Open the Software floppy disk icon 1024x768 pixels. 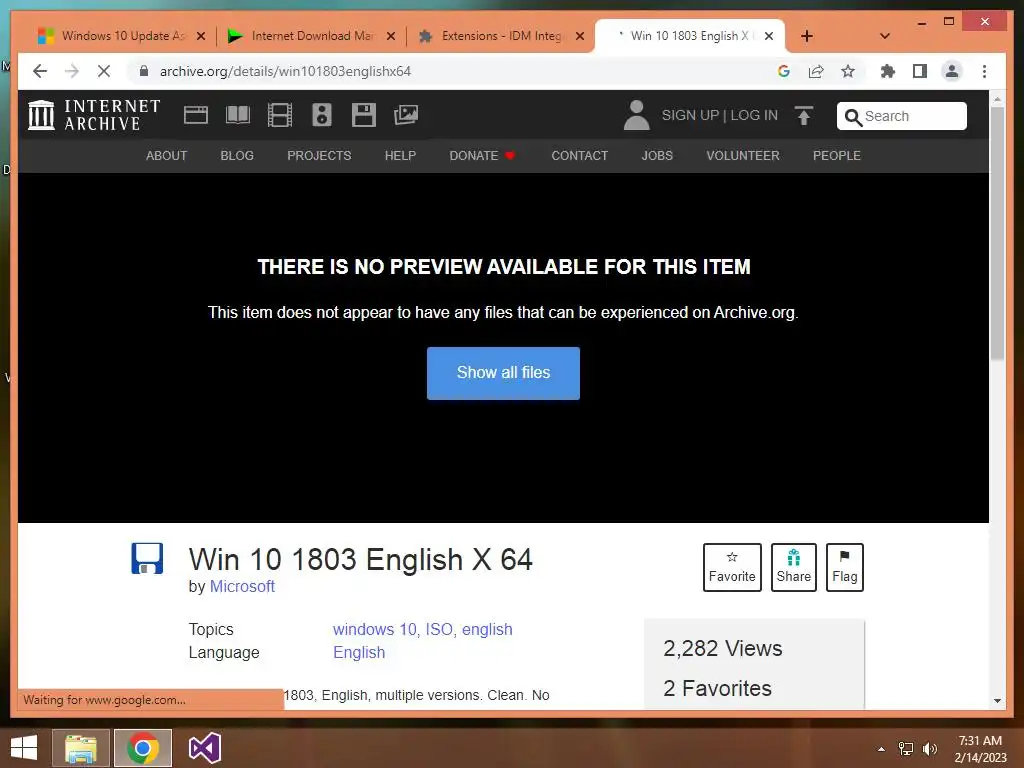[x=364, y=115]
